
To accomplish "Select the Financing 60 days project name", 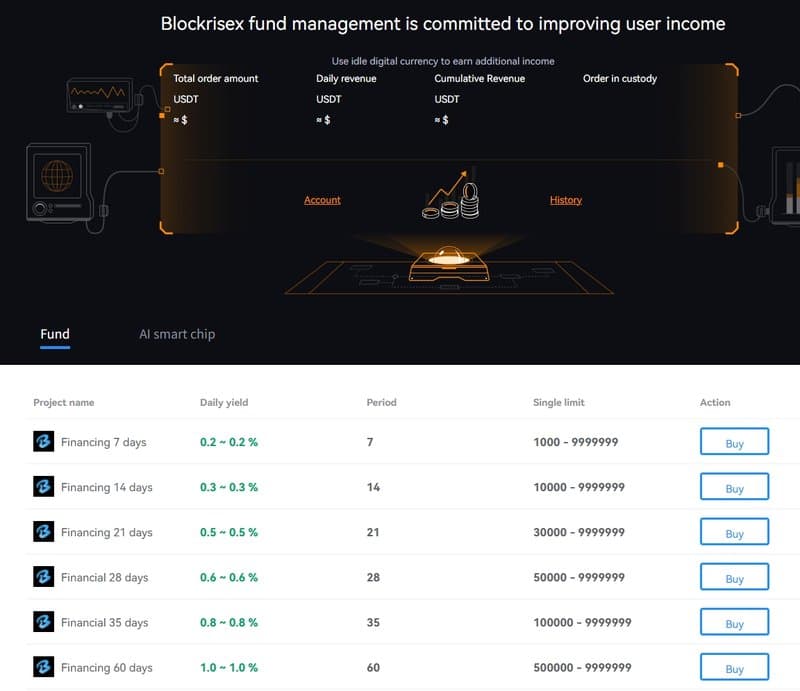I will click(x=107, y=668).
